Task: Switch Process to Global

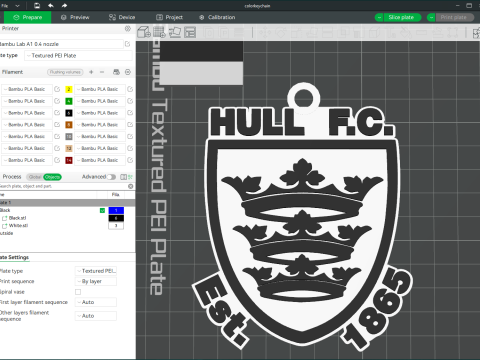Action: [x=35, y=177]
